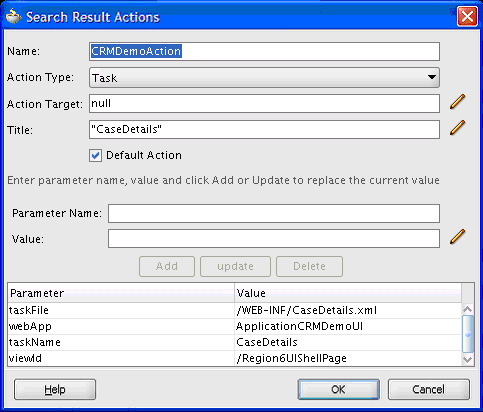Click the Cancel button
Screen dimensions: 483x412
[429, 389]
